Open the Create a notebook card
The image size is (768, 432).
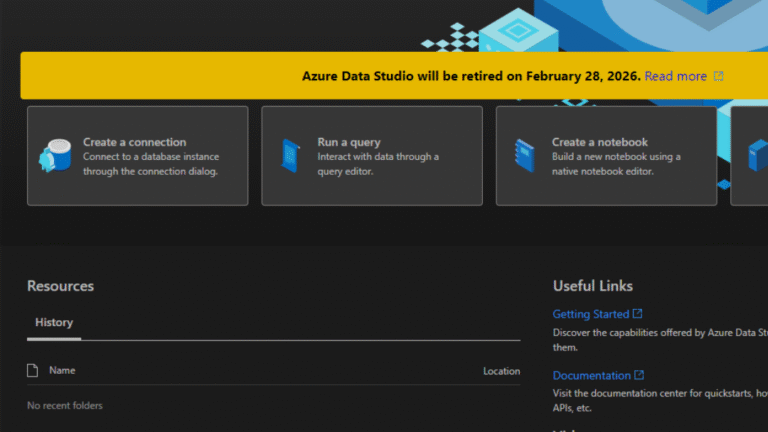pos(606,156)
